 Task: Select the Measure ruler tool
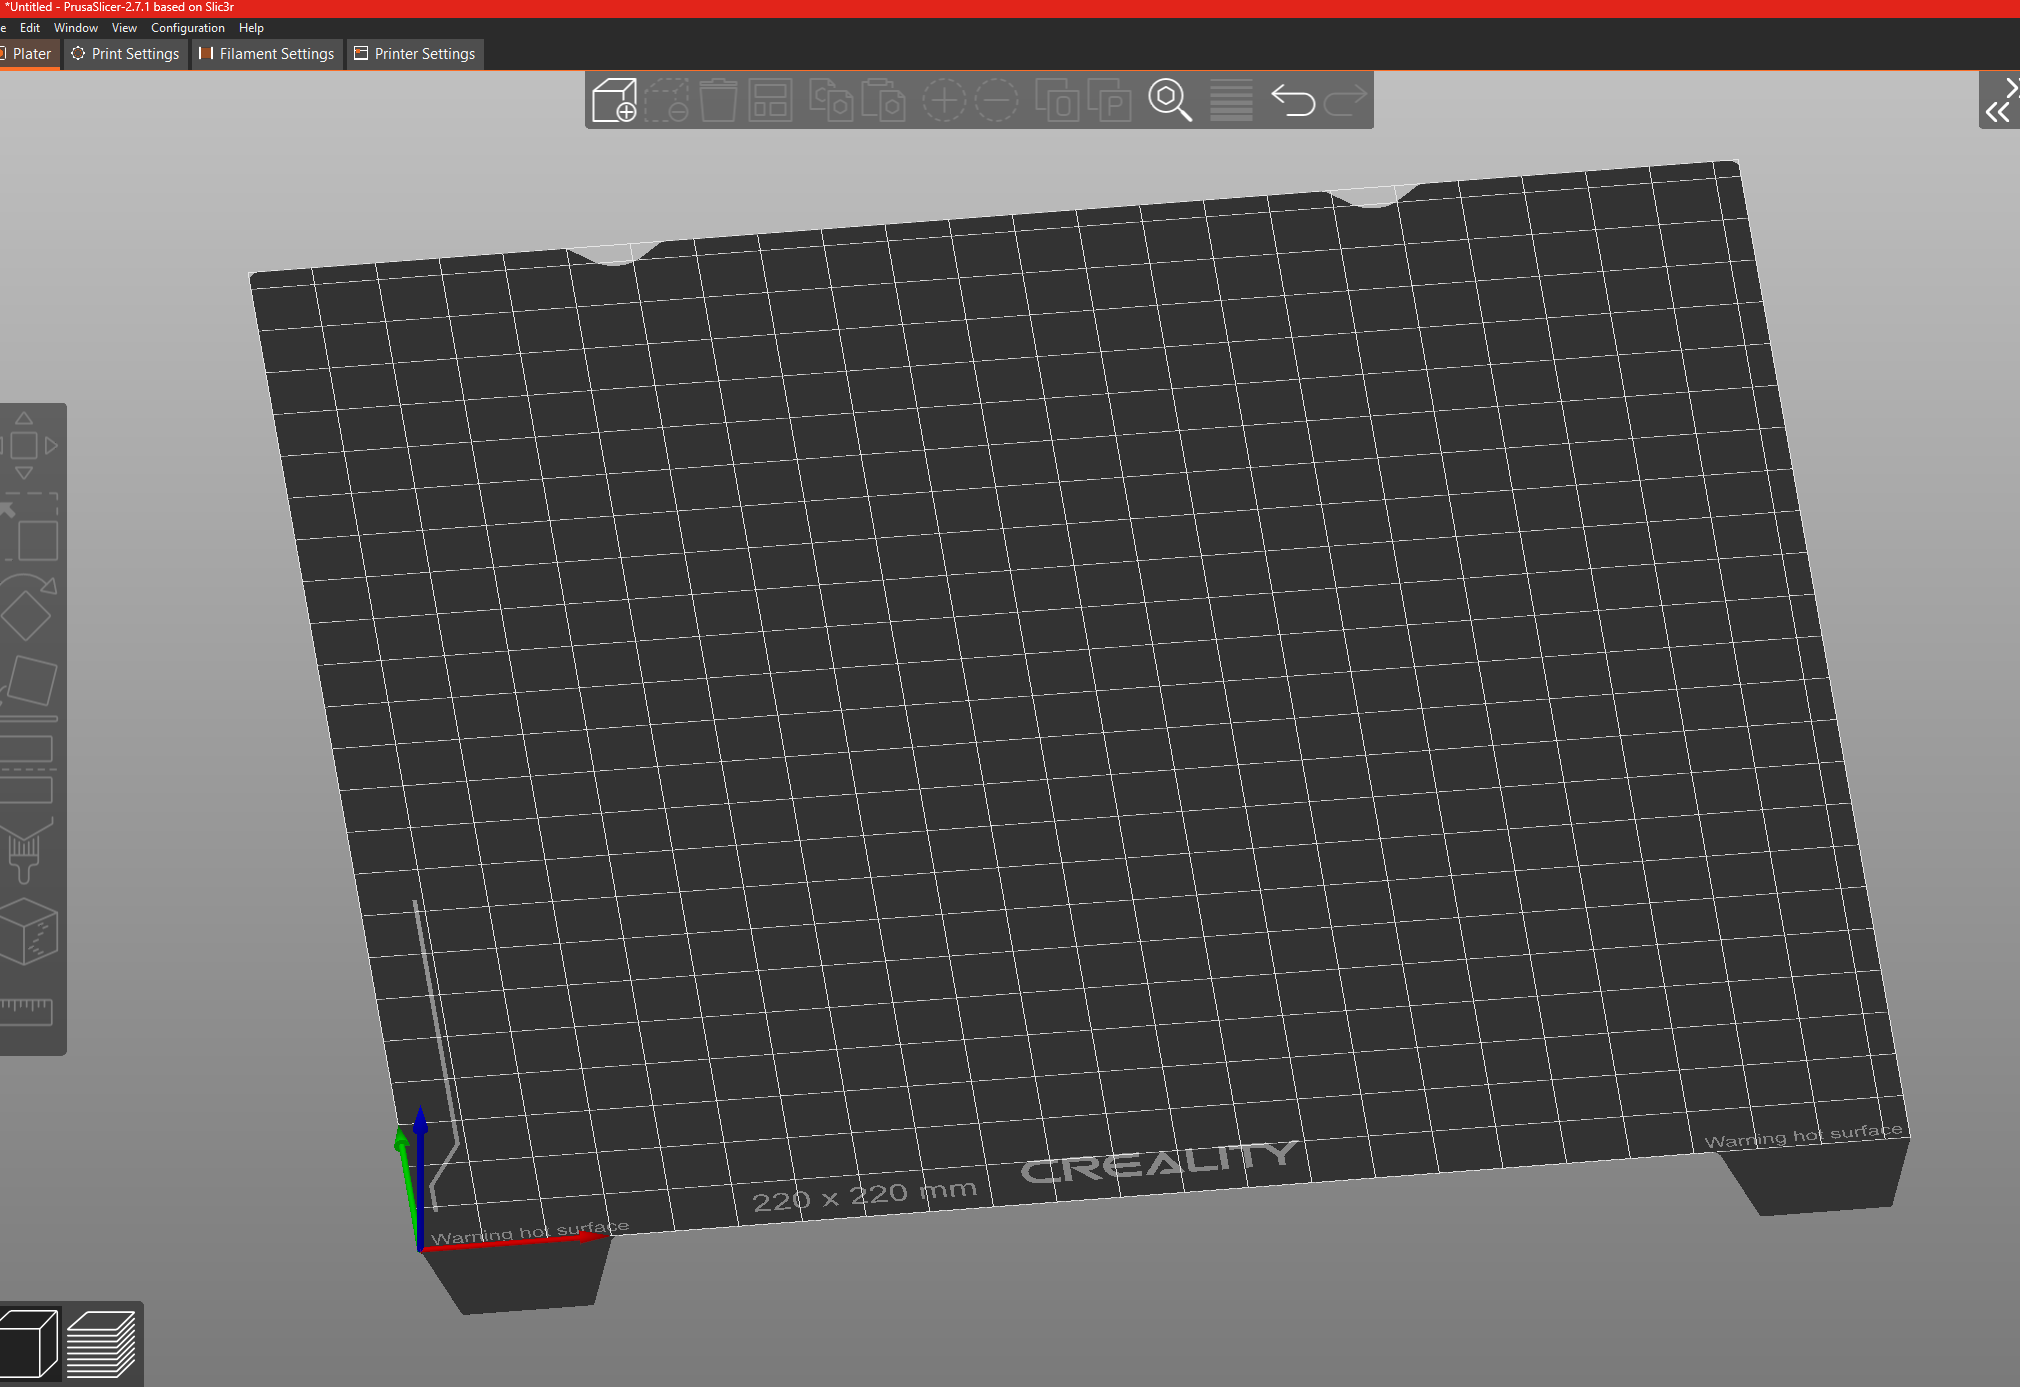point(27,1011)
